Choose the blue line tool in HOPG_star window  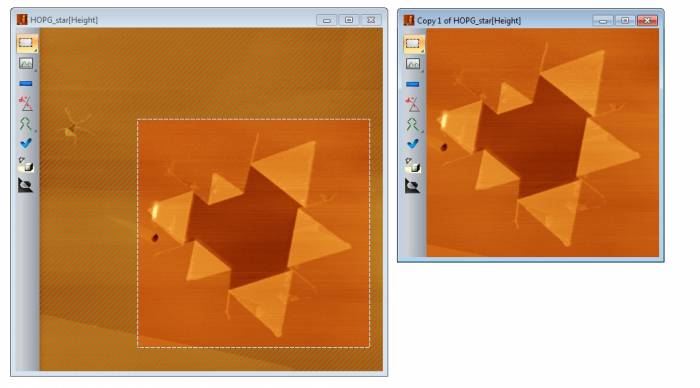(25, 83)
